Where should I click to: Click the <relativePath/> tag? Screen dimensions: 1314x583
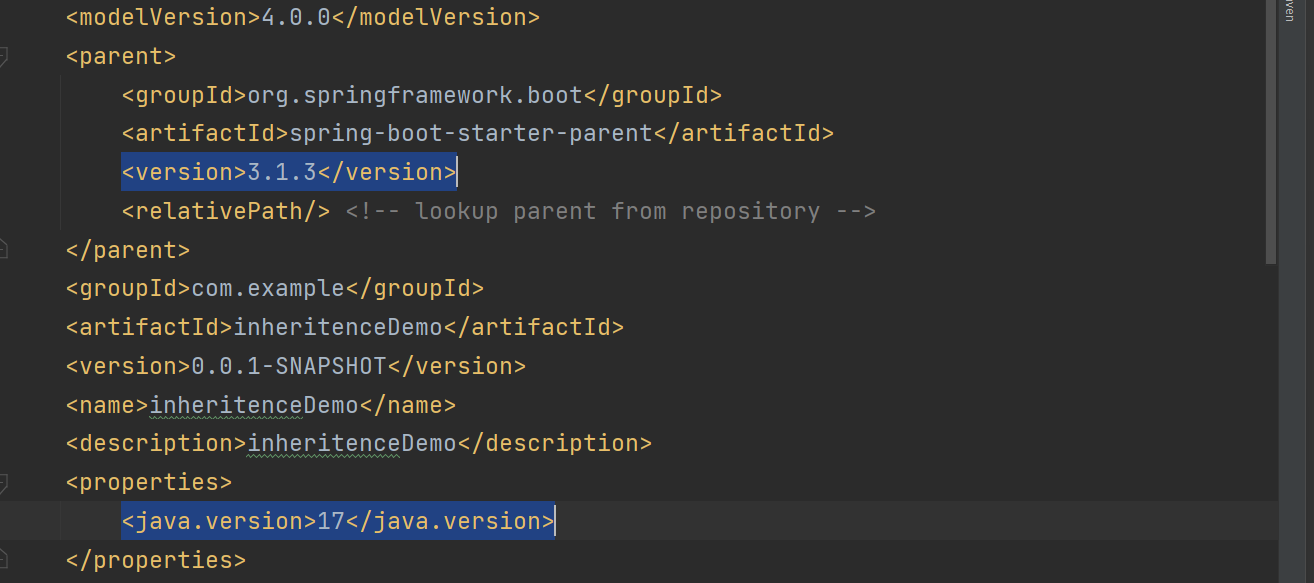[x=226, y=211]
